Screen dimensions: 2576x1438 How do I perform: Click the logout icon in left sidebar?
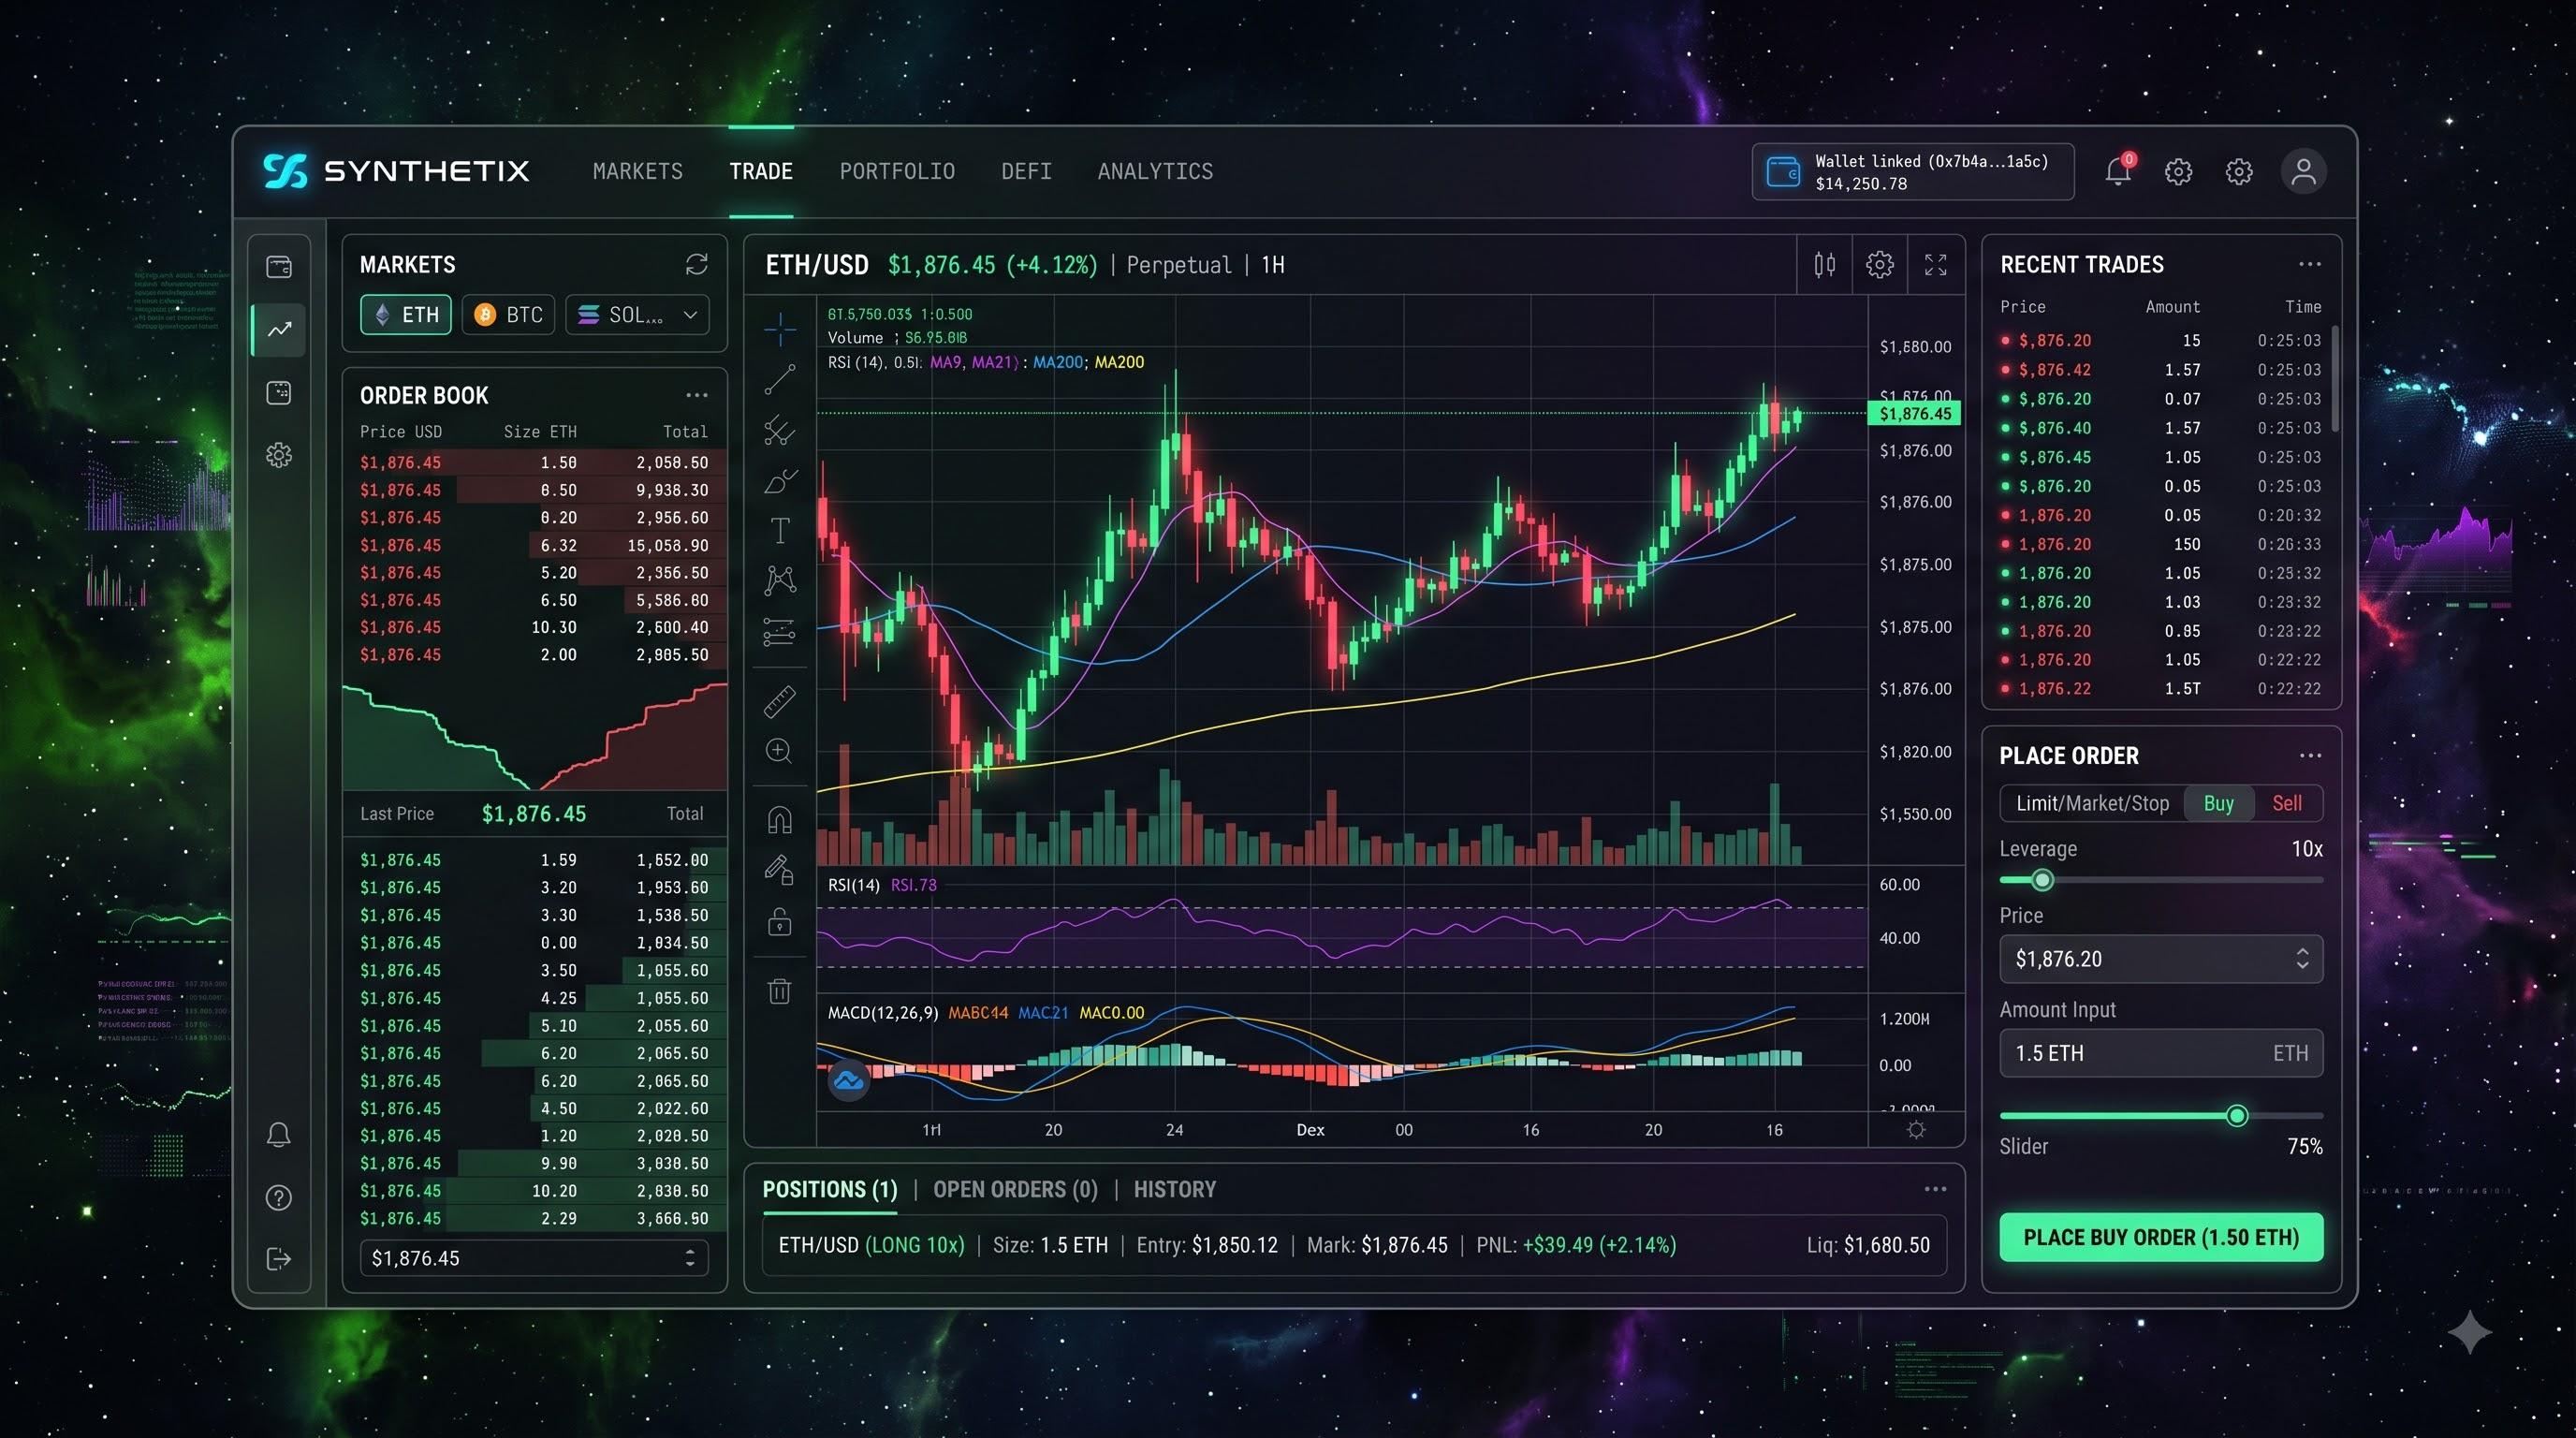click(x=278, y=1258)
